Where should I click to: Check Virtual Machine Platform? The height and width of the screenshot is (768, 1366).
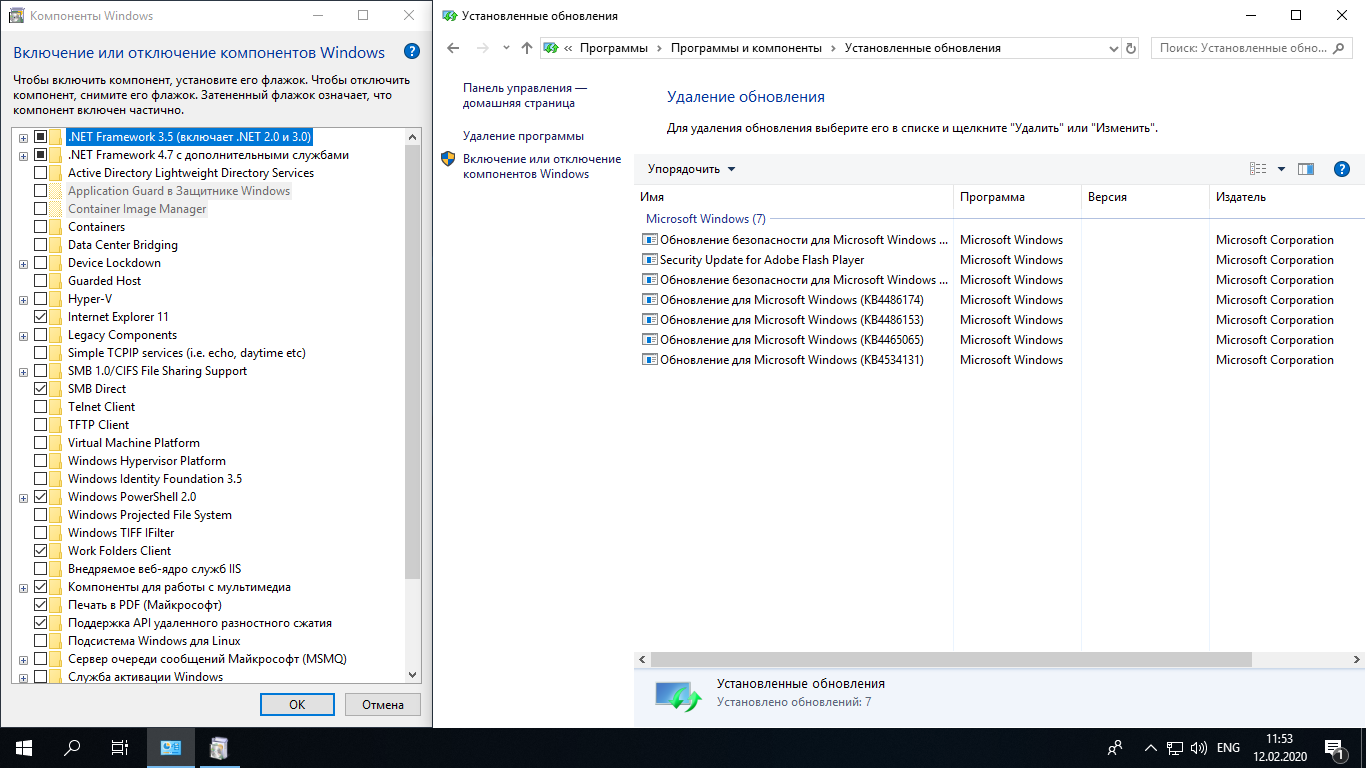[x=40, y=443]
